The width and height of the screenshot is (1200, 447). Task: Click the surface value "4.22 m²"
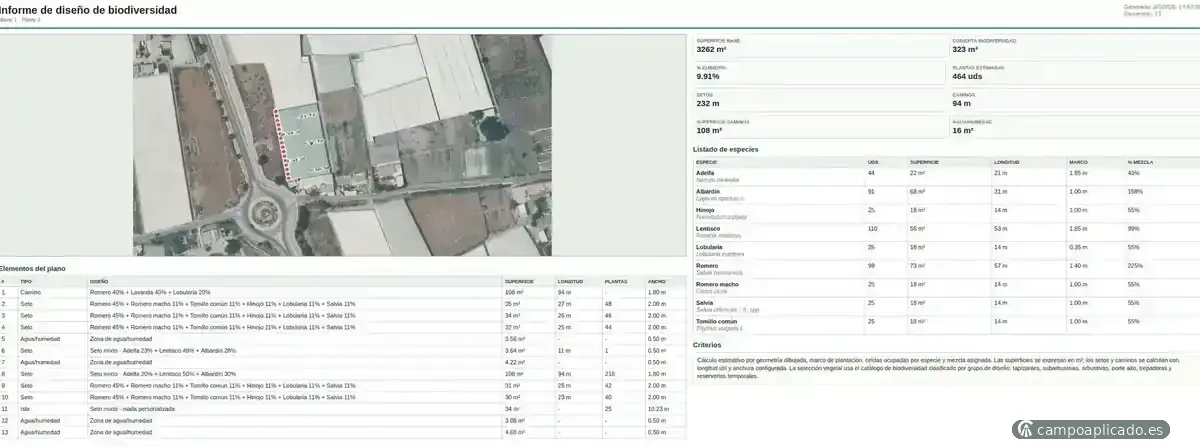point(516,362)
